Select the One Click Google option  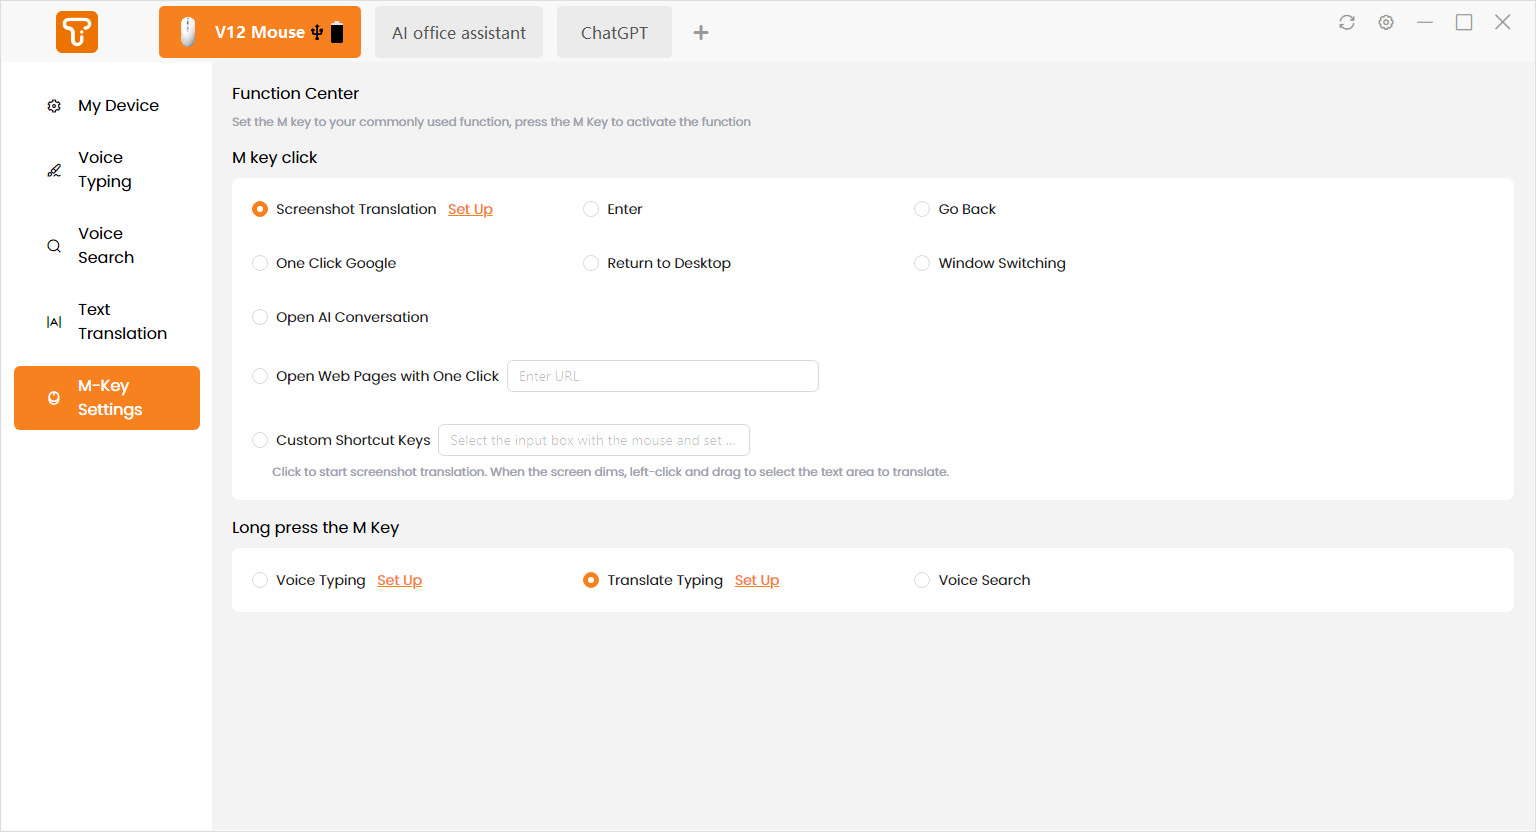point(260,263)
